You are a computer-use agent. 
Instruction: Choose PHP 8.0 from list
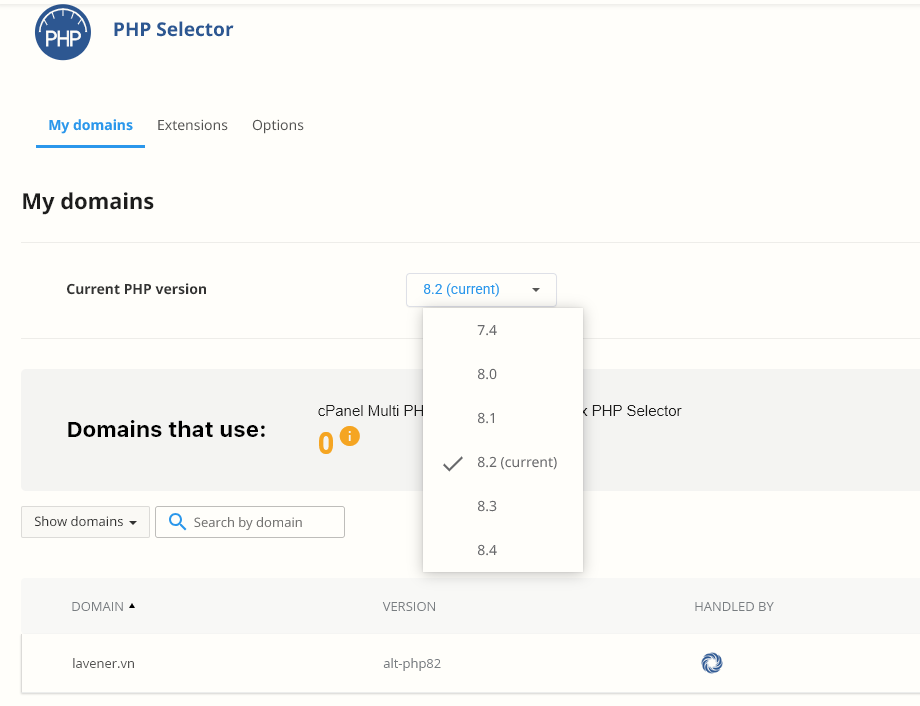[487, 374]
